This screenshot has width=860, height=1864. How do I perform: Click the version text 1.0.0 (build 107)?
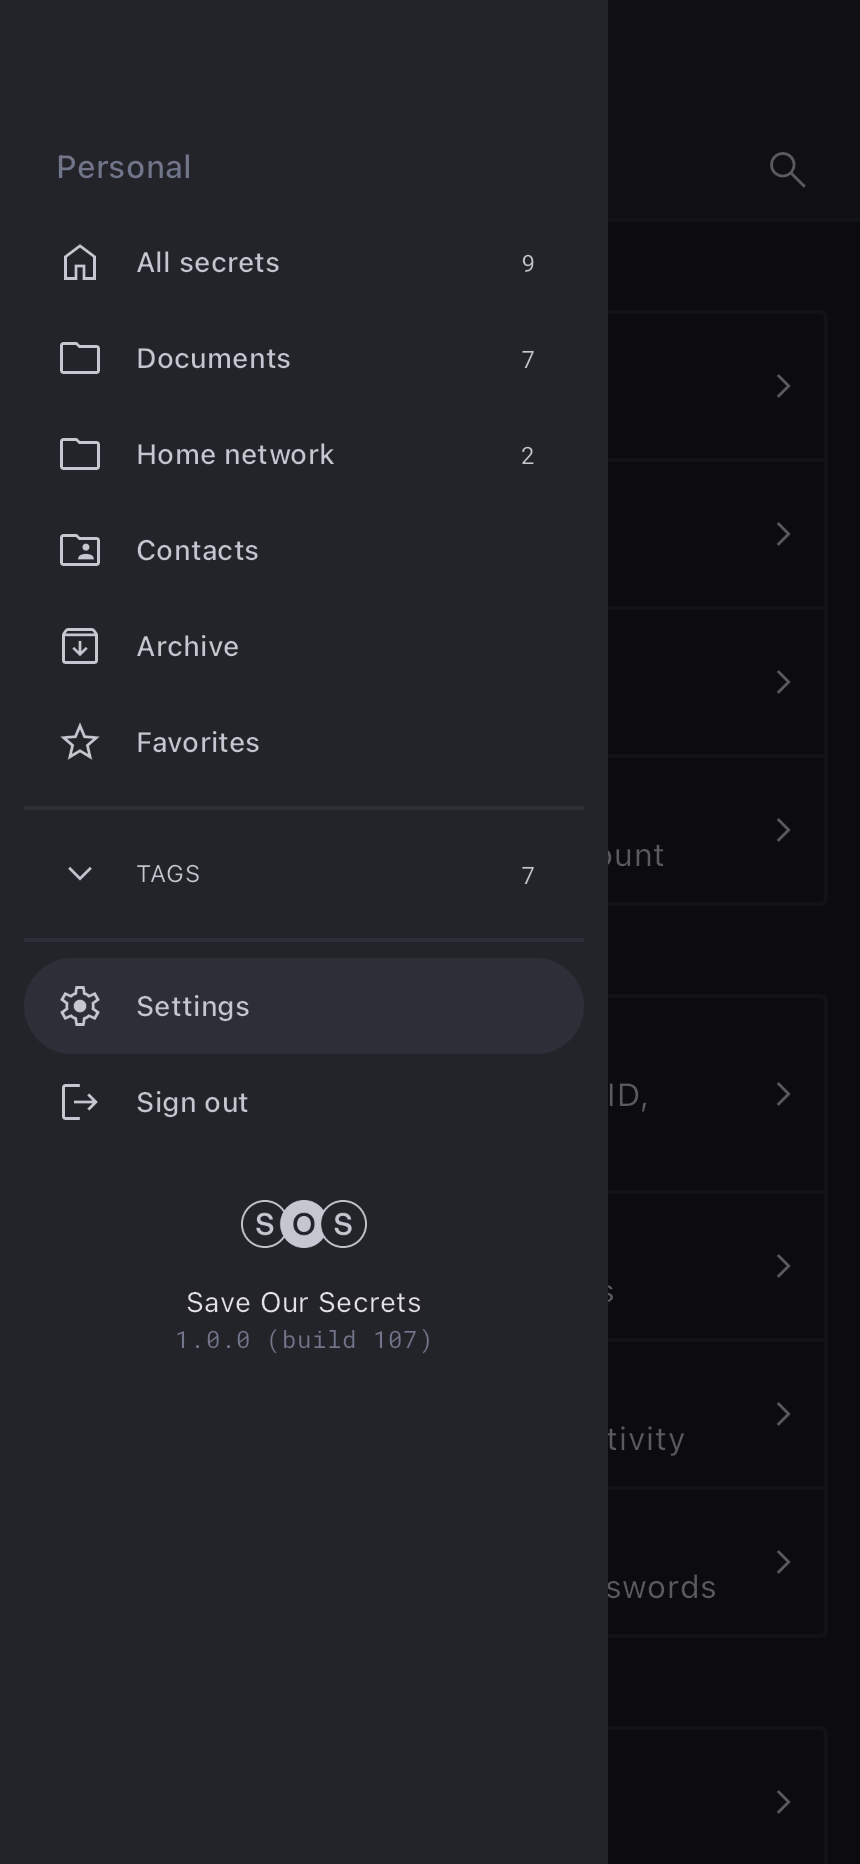(x=304, y=1340)
